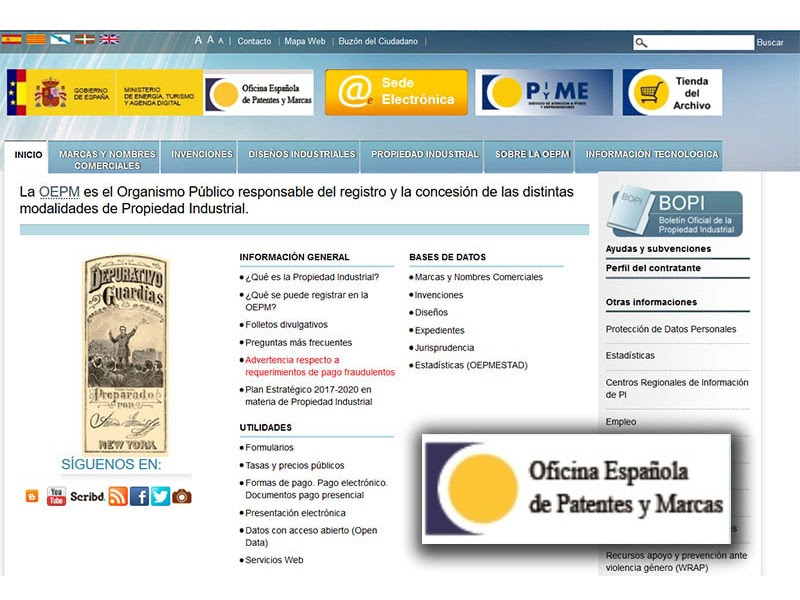Select the Basque flag language icon
The height and width of the screenshot is (600, 800).
coord(85,39)
